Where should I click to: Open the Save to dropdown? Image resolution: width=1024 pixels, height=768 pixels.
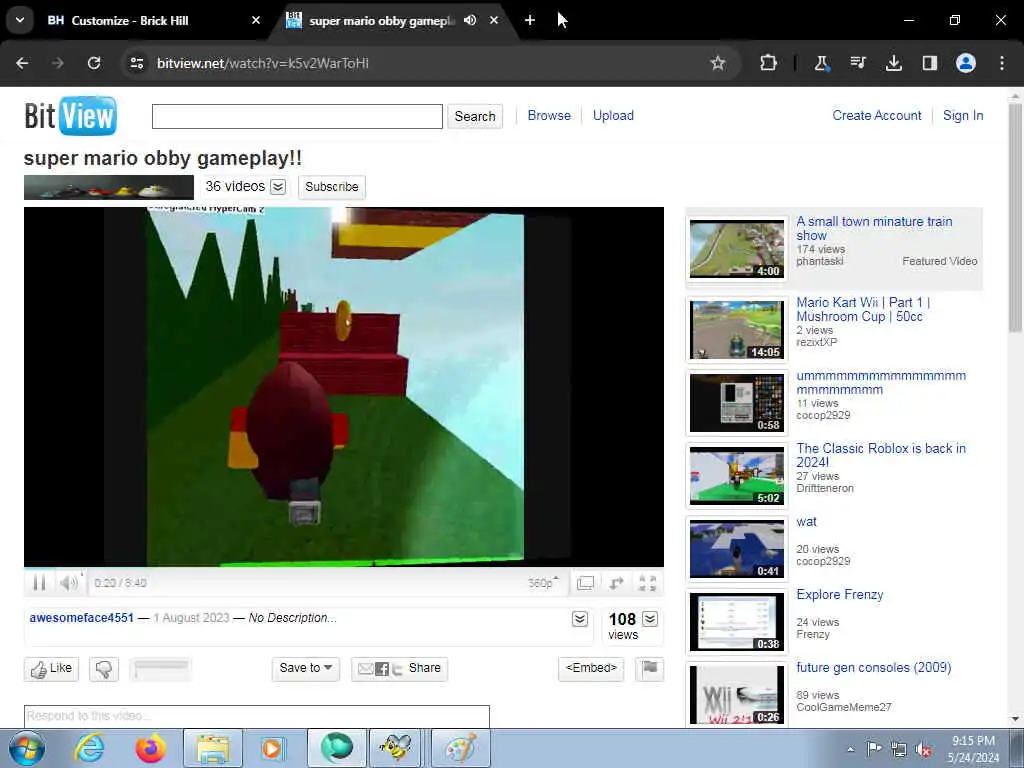click(x=306, y=668)
